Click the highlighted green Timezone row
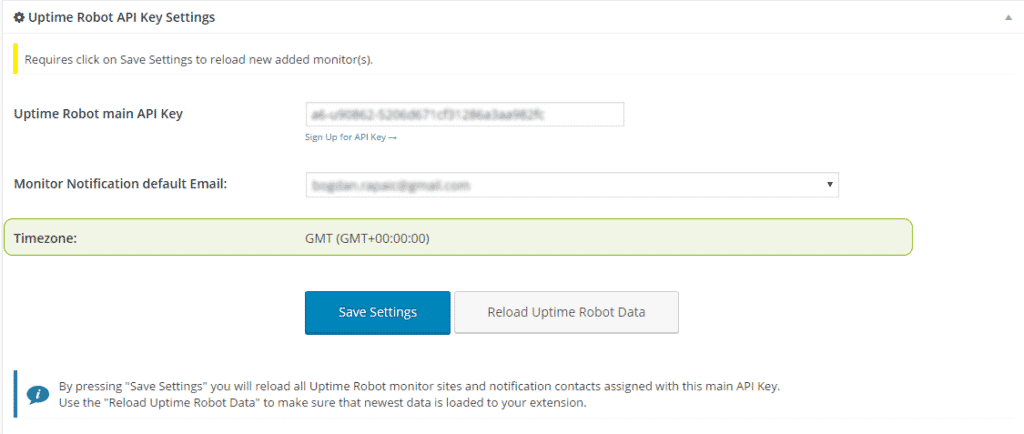 458,237
